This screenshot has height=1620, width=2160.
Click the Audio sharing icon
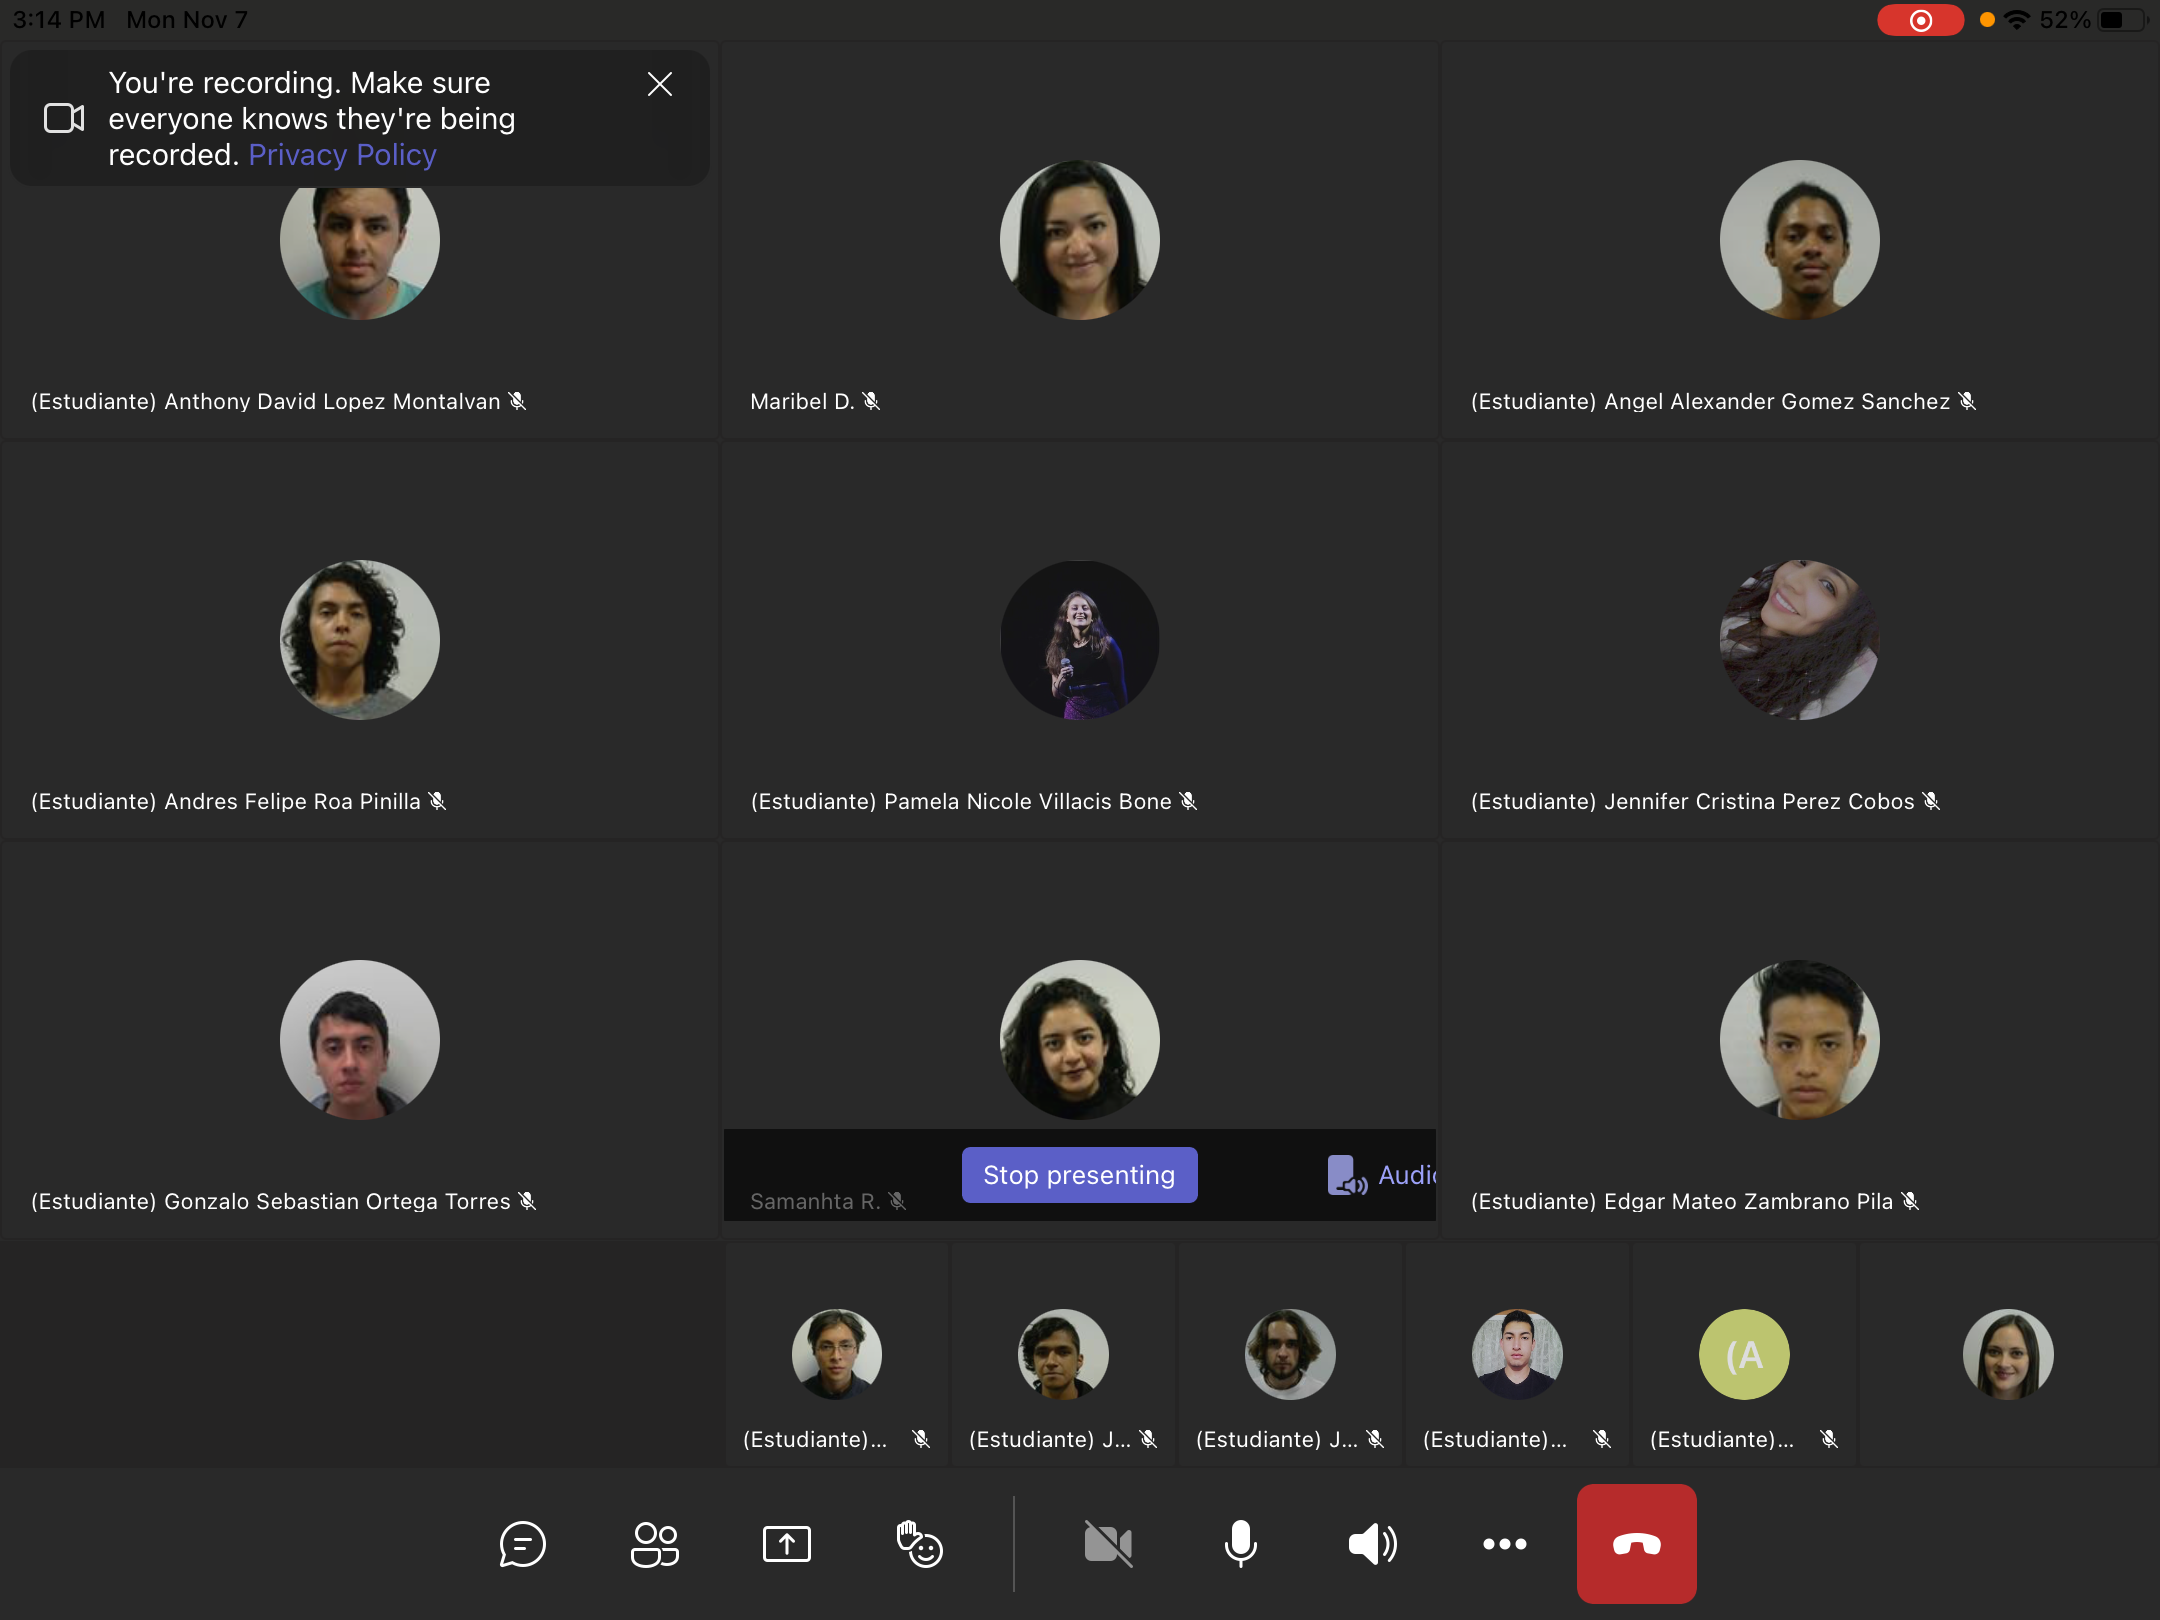[x=1347, y=1176]
